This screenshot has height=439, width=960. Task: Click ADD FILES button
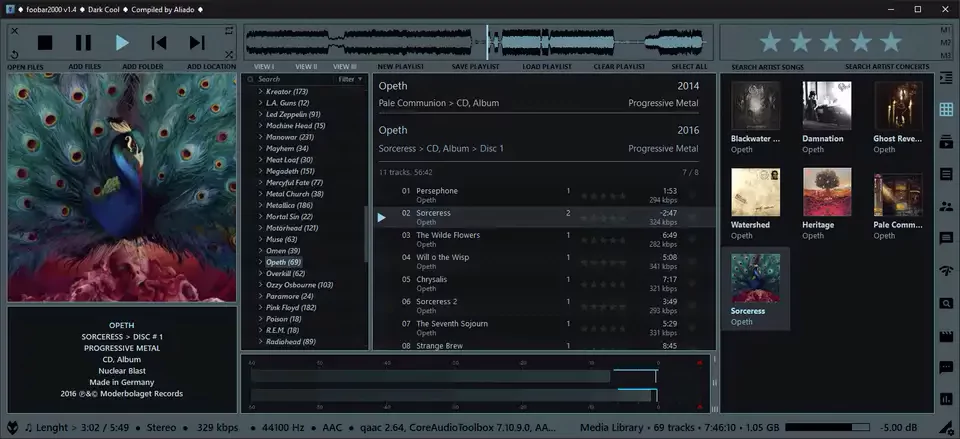[84, 67]
